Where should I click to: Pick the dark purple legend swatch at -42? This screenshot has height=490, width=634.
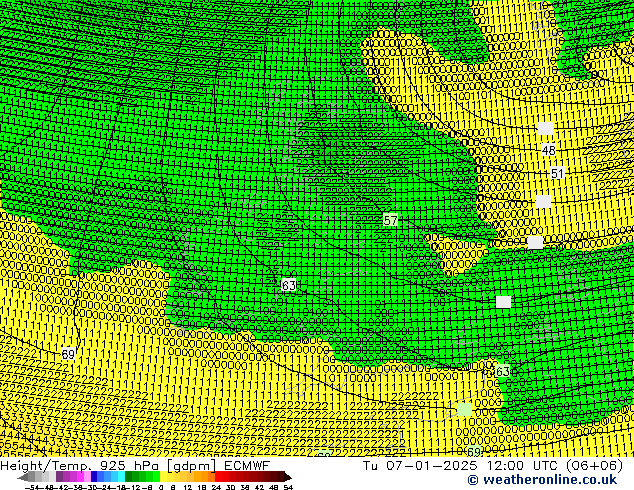(59, 477)
